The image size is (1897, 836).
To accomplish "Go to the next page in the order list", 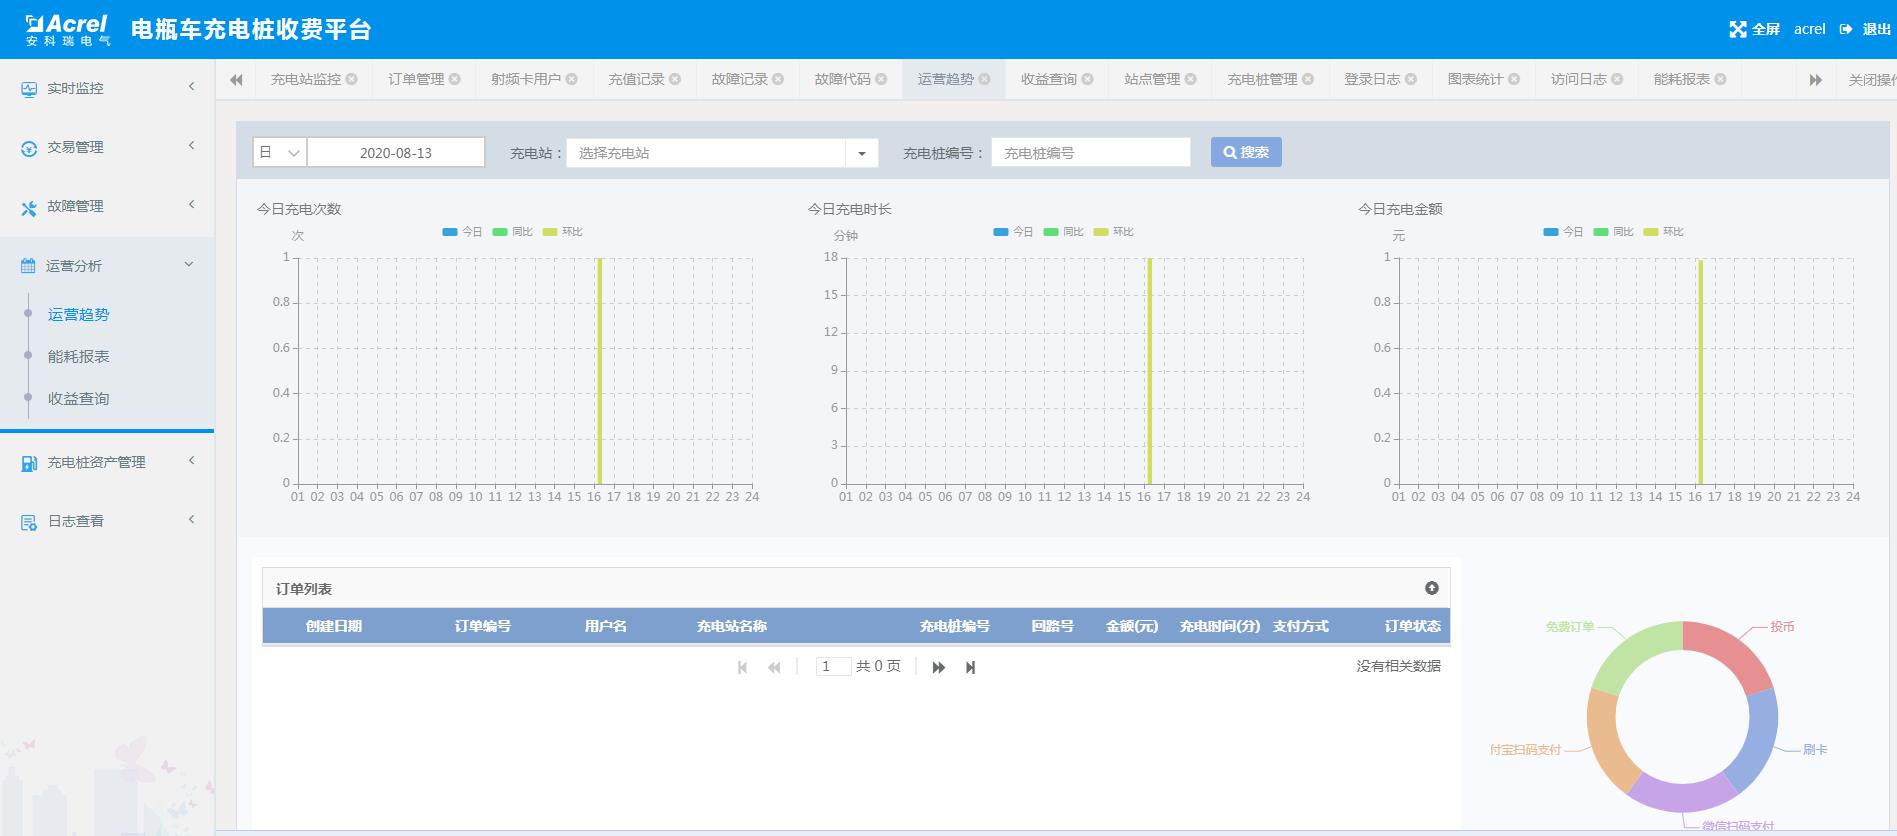I will 938,667.
